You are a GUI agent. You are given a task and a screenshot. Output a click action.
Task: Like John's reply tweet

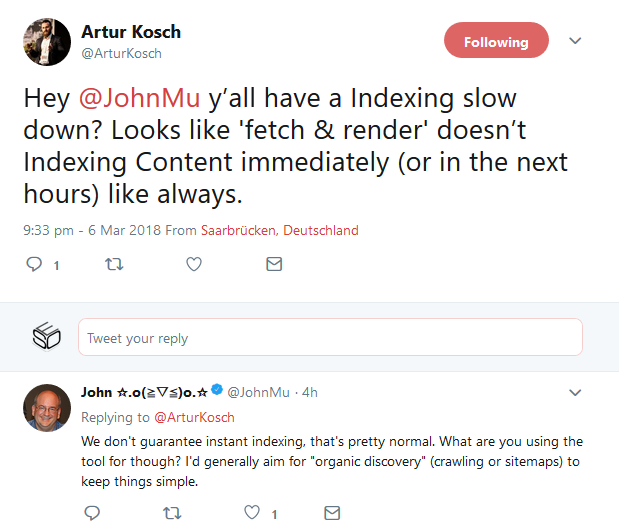point(252,513)
